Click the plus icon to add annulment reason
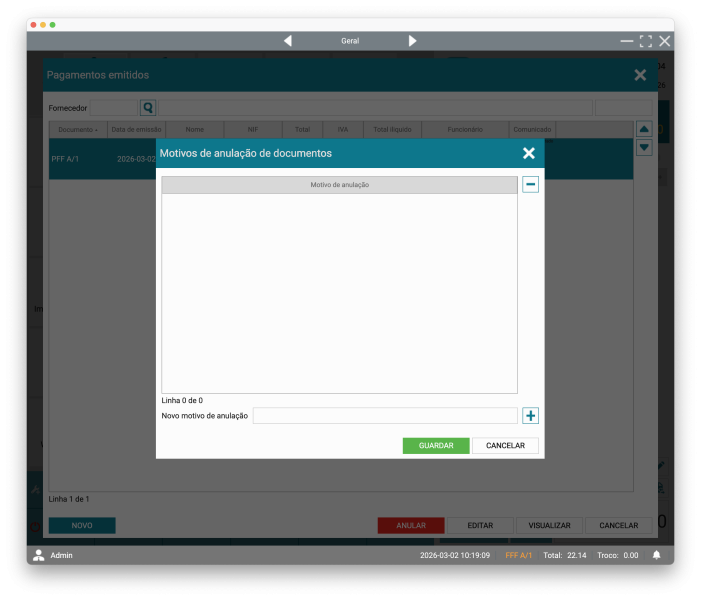This screenshot has width=701, height=600. tap(530, 416)
